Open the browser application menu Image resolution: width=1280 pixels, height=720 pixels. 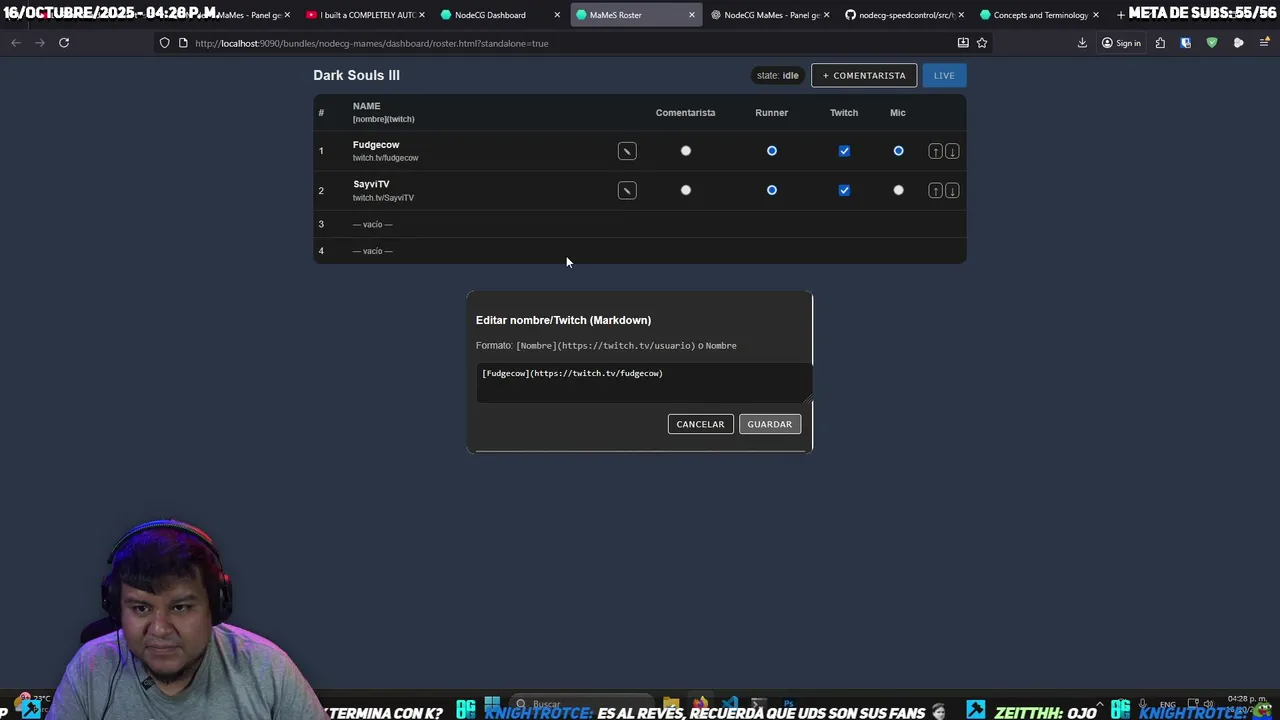[x=1264, y=43]
